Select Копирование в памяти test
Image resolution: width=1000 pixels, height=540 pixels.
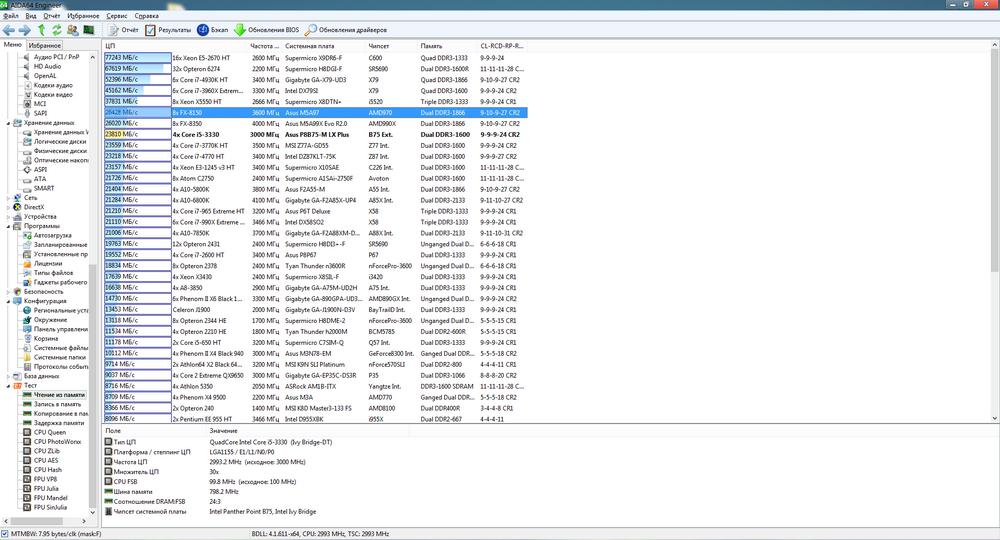coord(61,414)
